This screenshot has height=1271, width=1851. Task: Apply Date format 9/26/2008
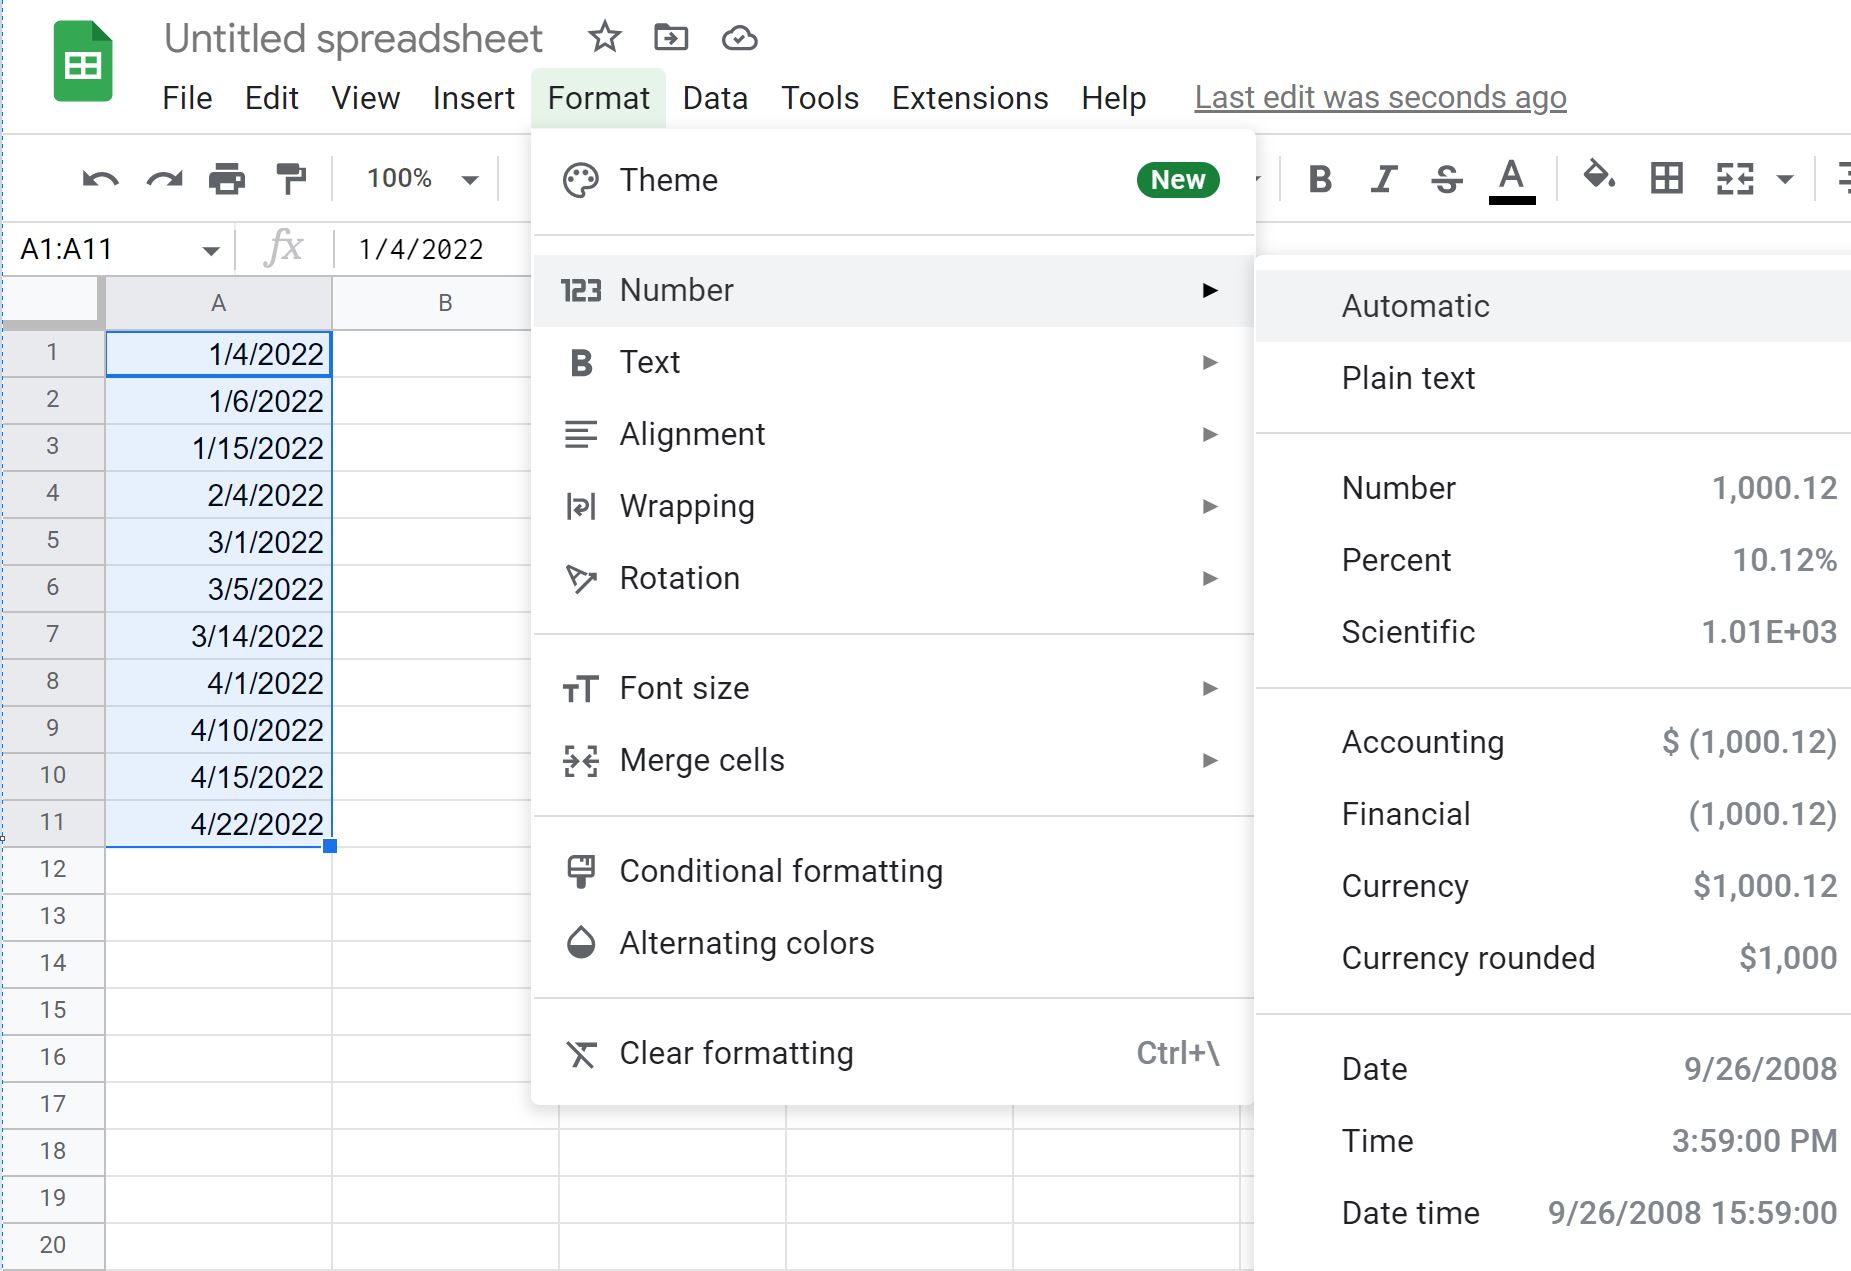1553,1069
